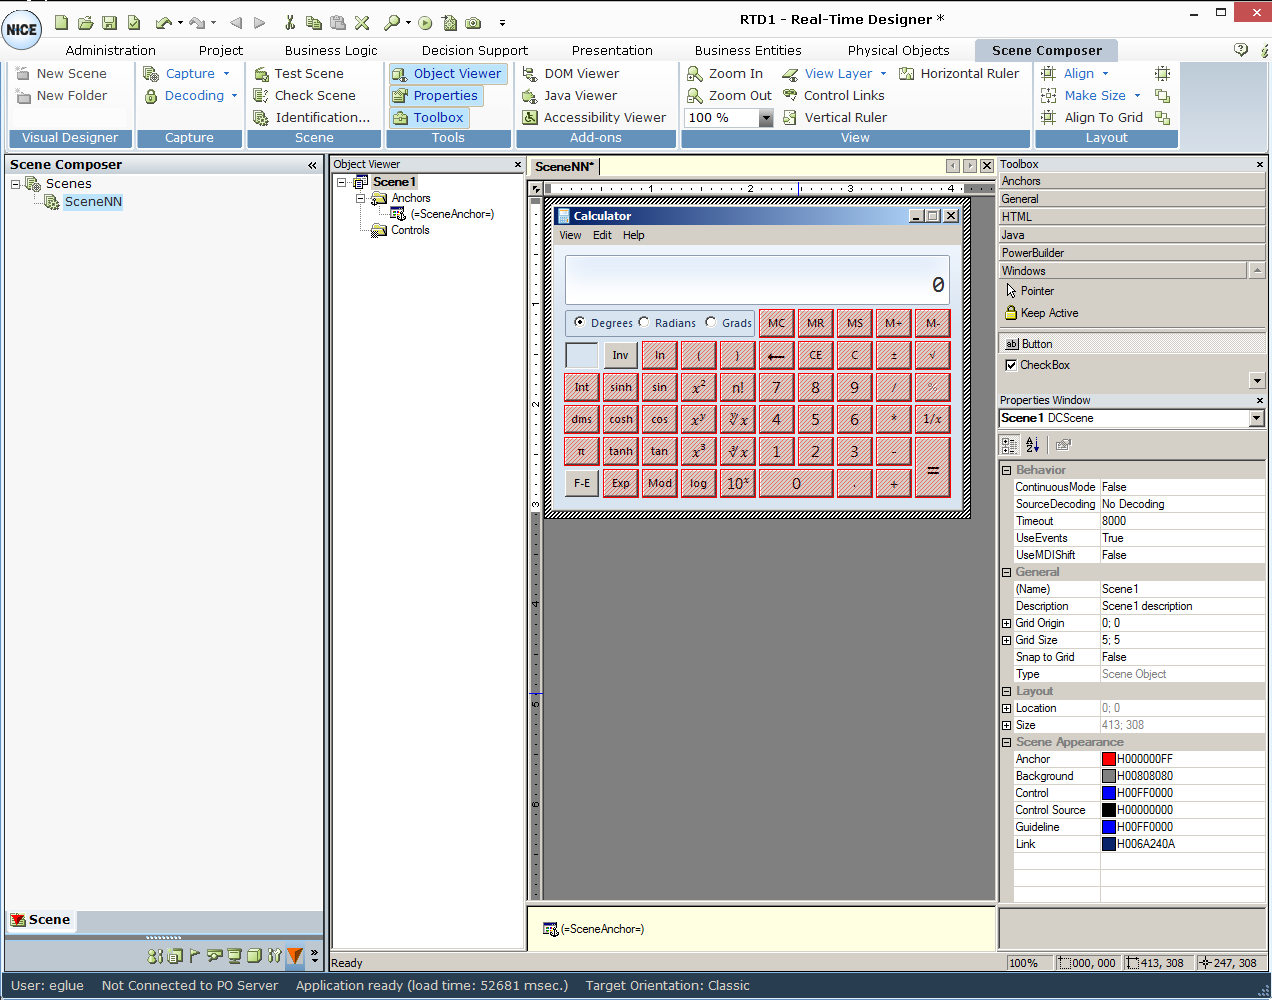This screenshot has height=1000, width=1272.
Task: Toggle the Properties panel button
Action: 436,95
